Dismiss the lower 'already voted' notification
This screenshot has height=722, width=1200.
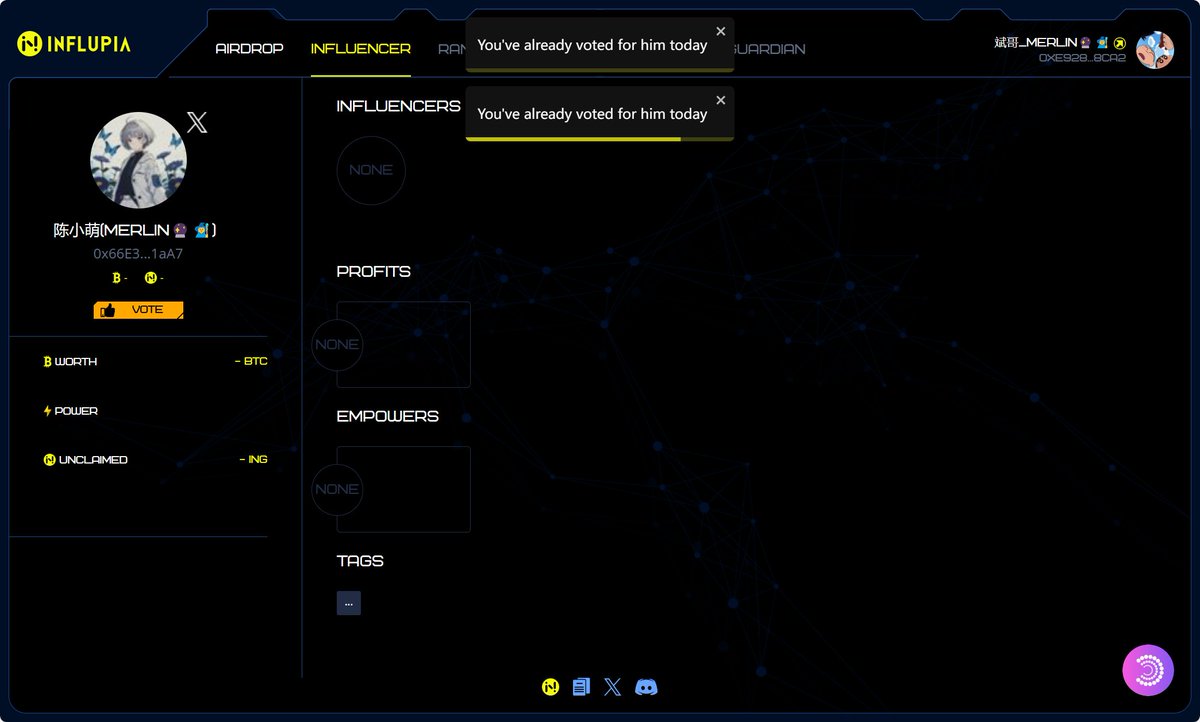tap(721, 101)
